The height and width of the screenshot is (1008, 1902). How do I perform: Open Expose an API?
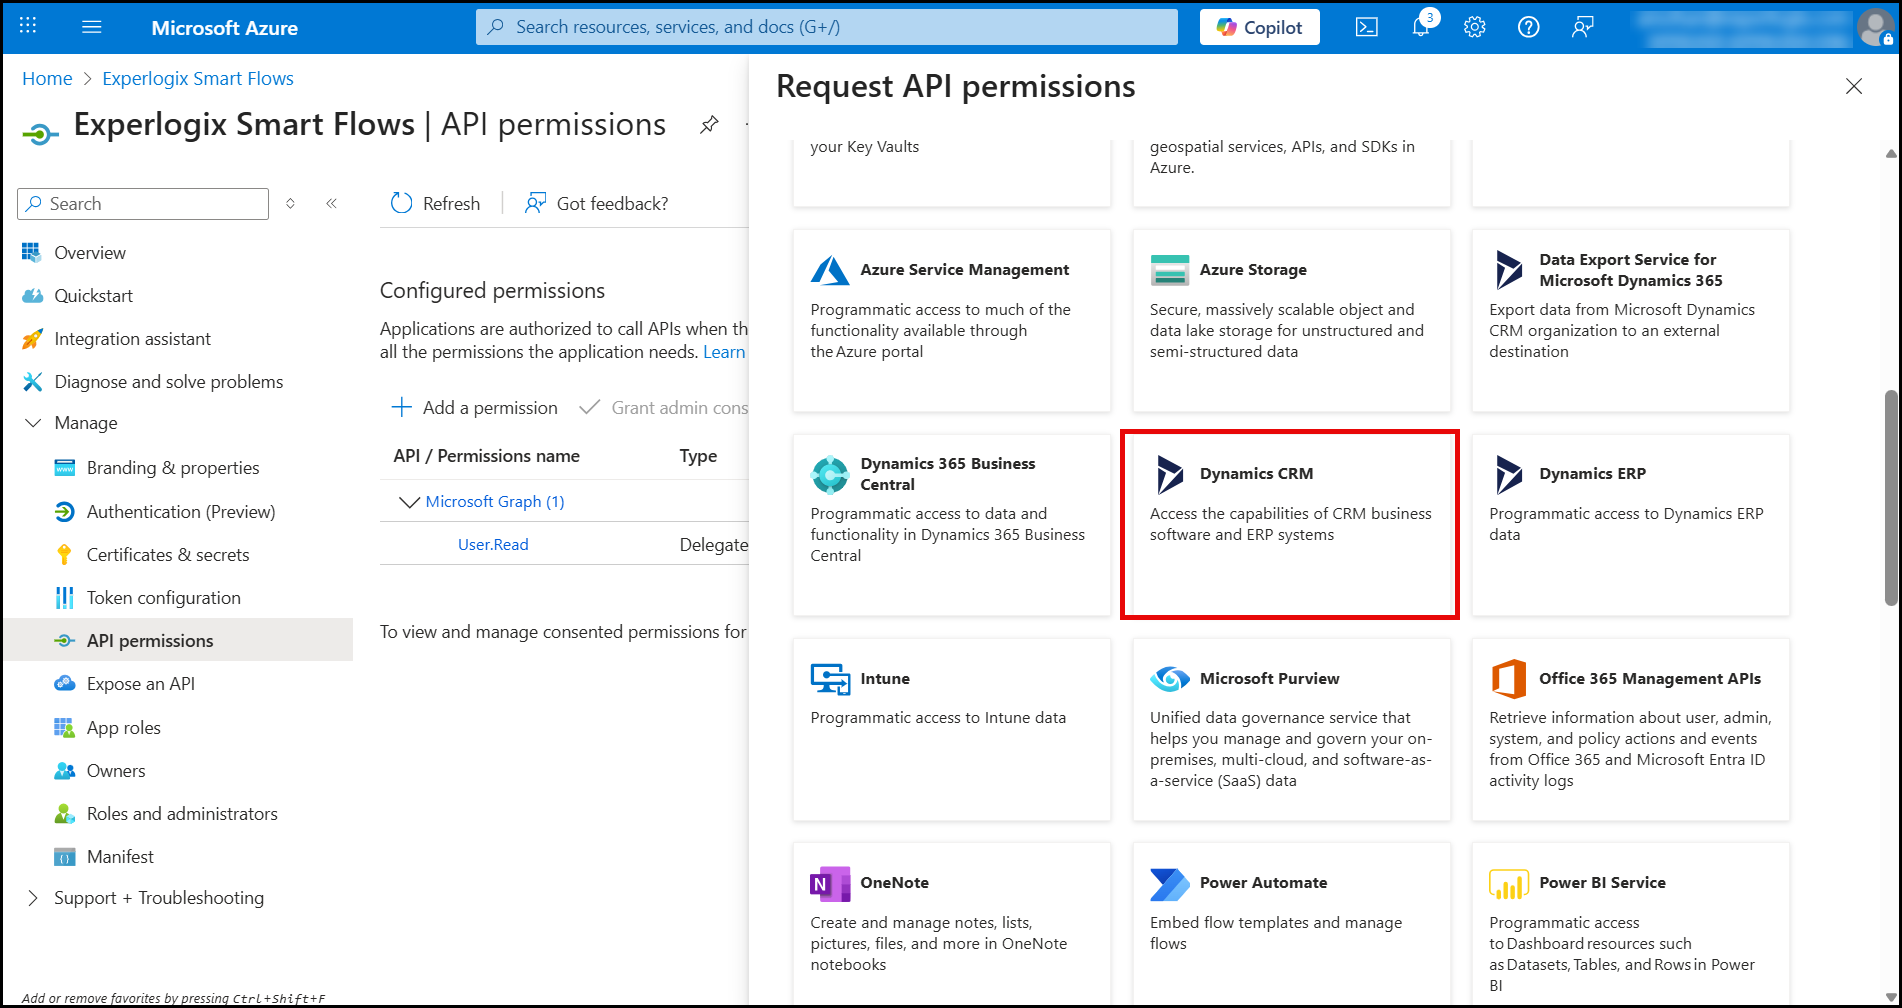tap(140, 684)
